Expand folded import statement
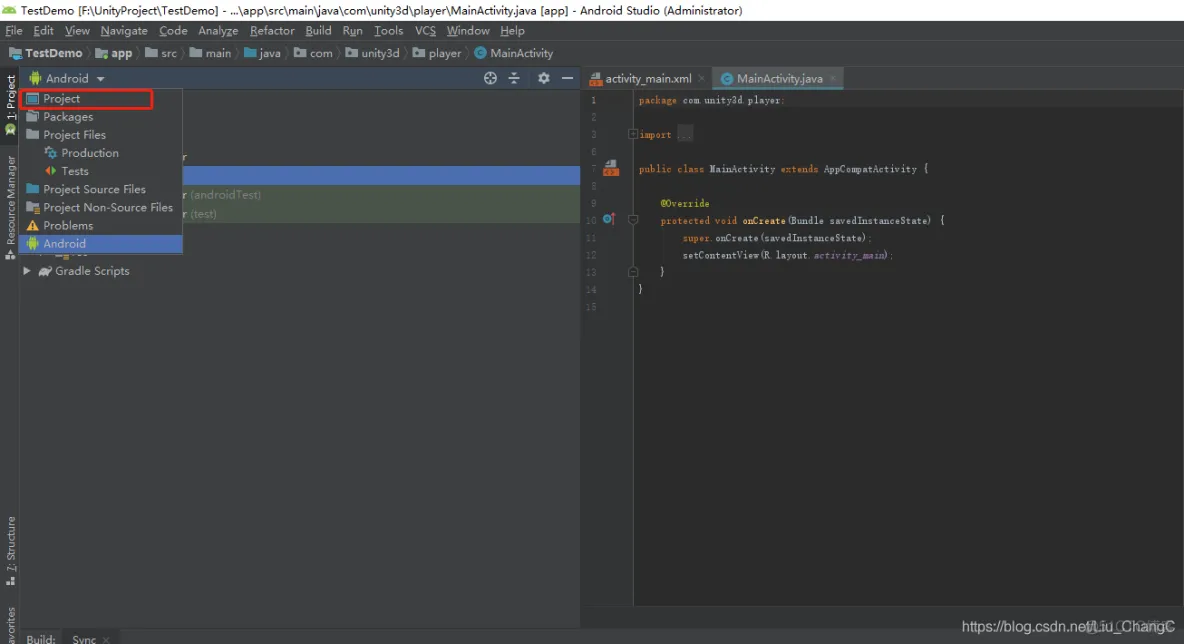The height and width of the screenshot is (644, 1184). (x=633, y=134)
